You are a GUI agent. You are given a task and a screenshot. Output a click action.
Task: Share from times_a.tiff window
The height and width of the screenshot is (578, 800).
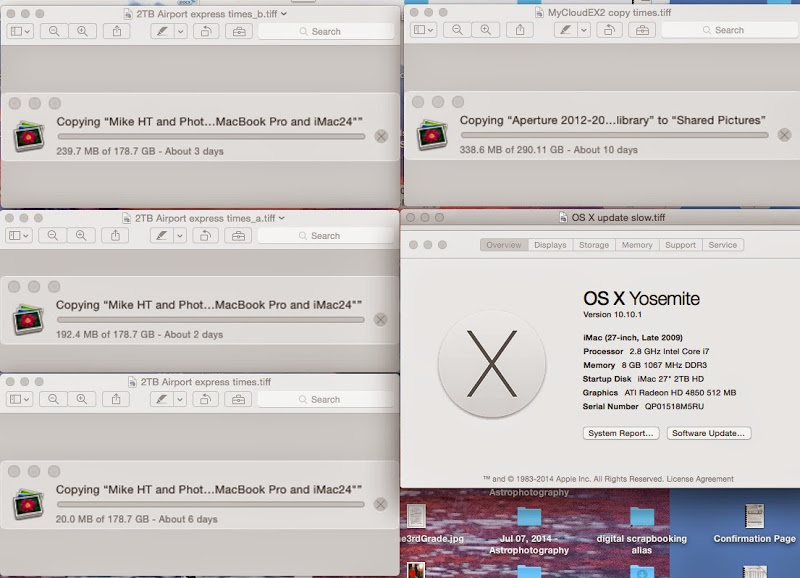(115, 235)
